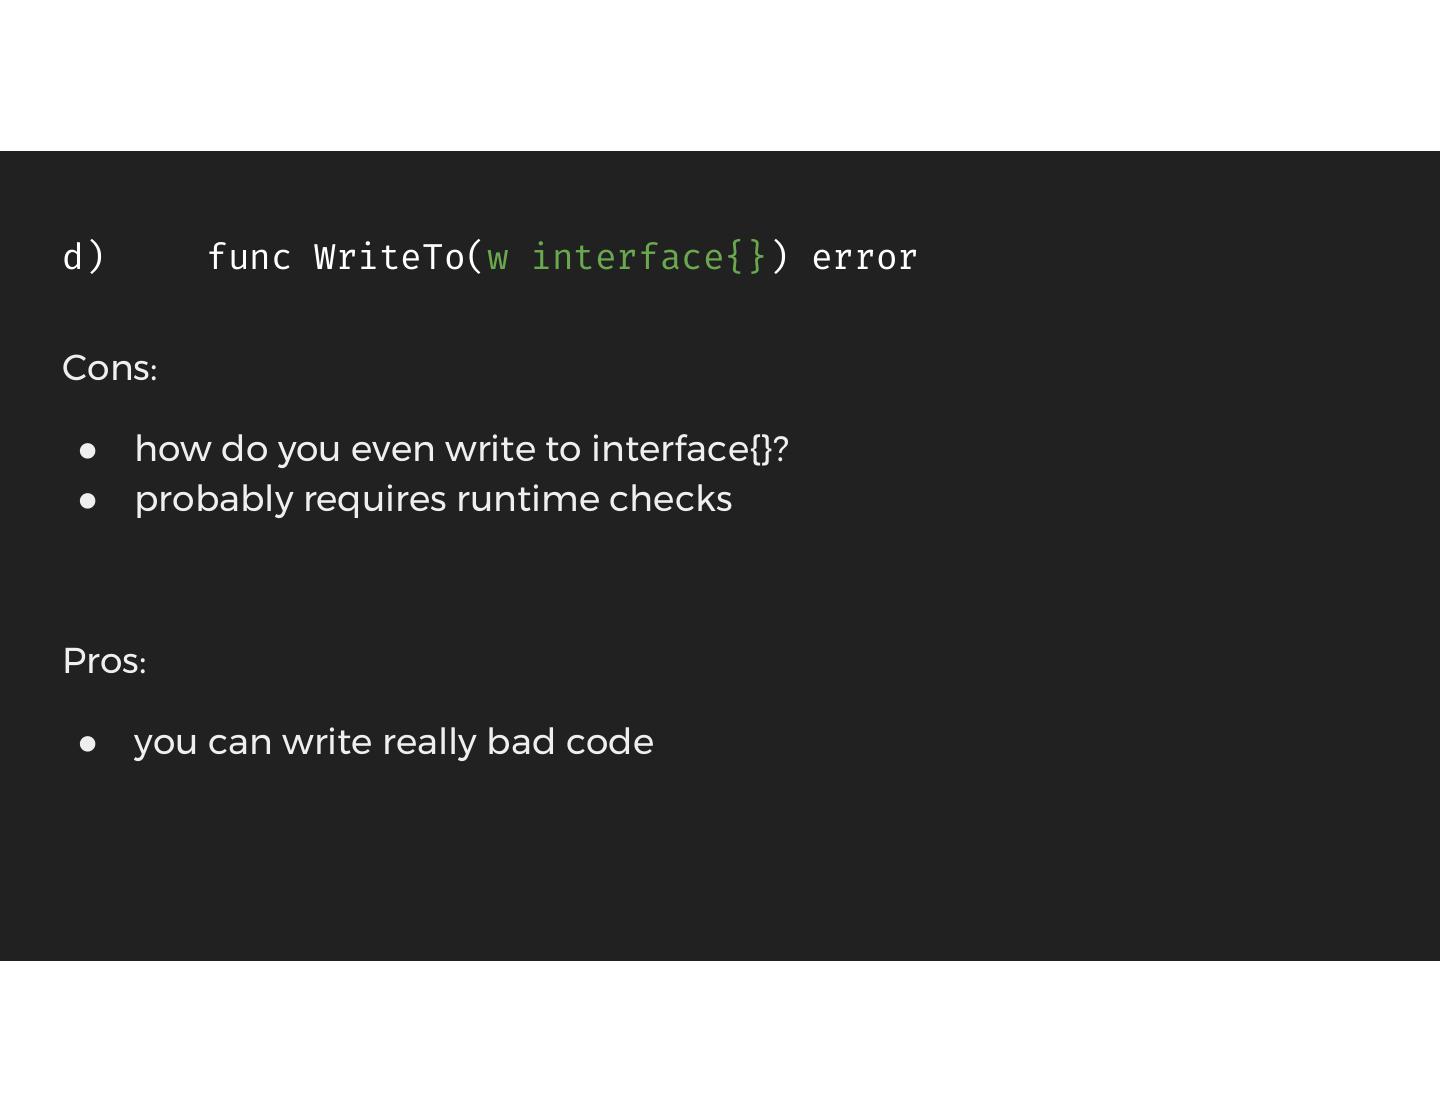Click the bullet dot before "probably requires"

[88, 501]
